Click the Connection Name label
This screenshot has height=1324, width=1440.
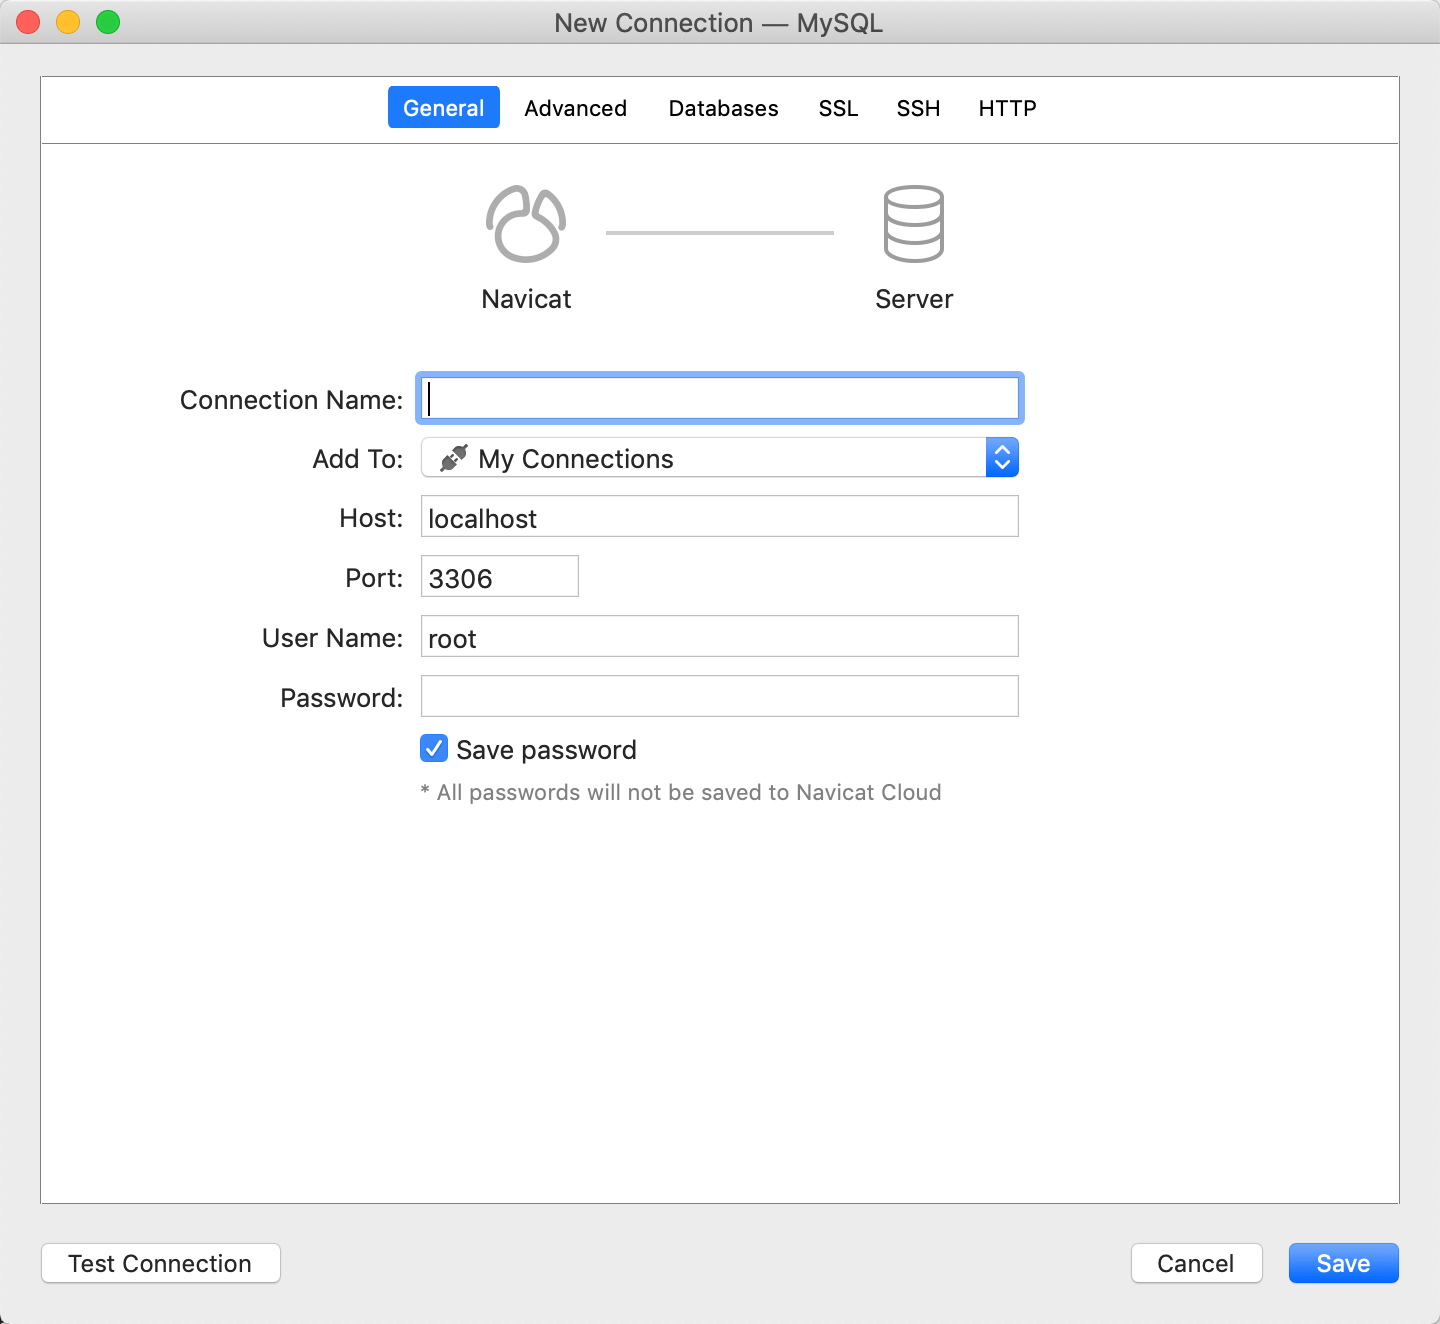click(x=292, y=400)
